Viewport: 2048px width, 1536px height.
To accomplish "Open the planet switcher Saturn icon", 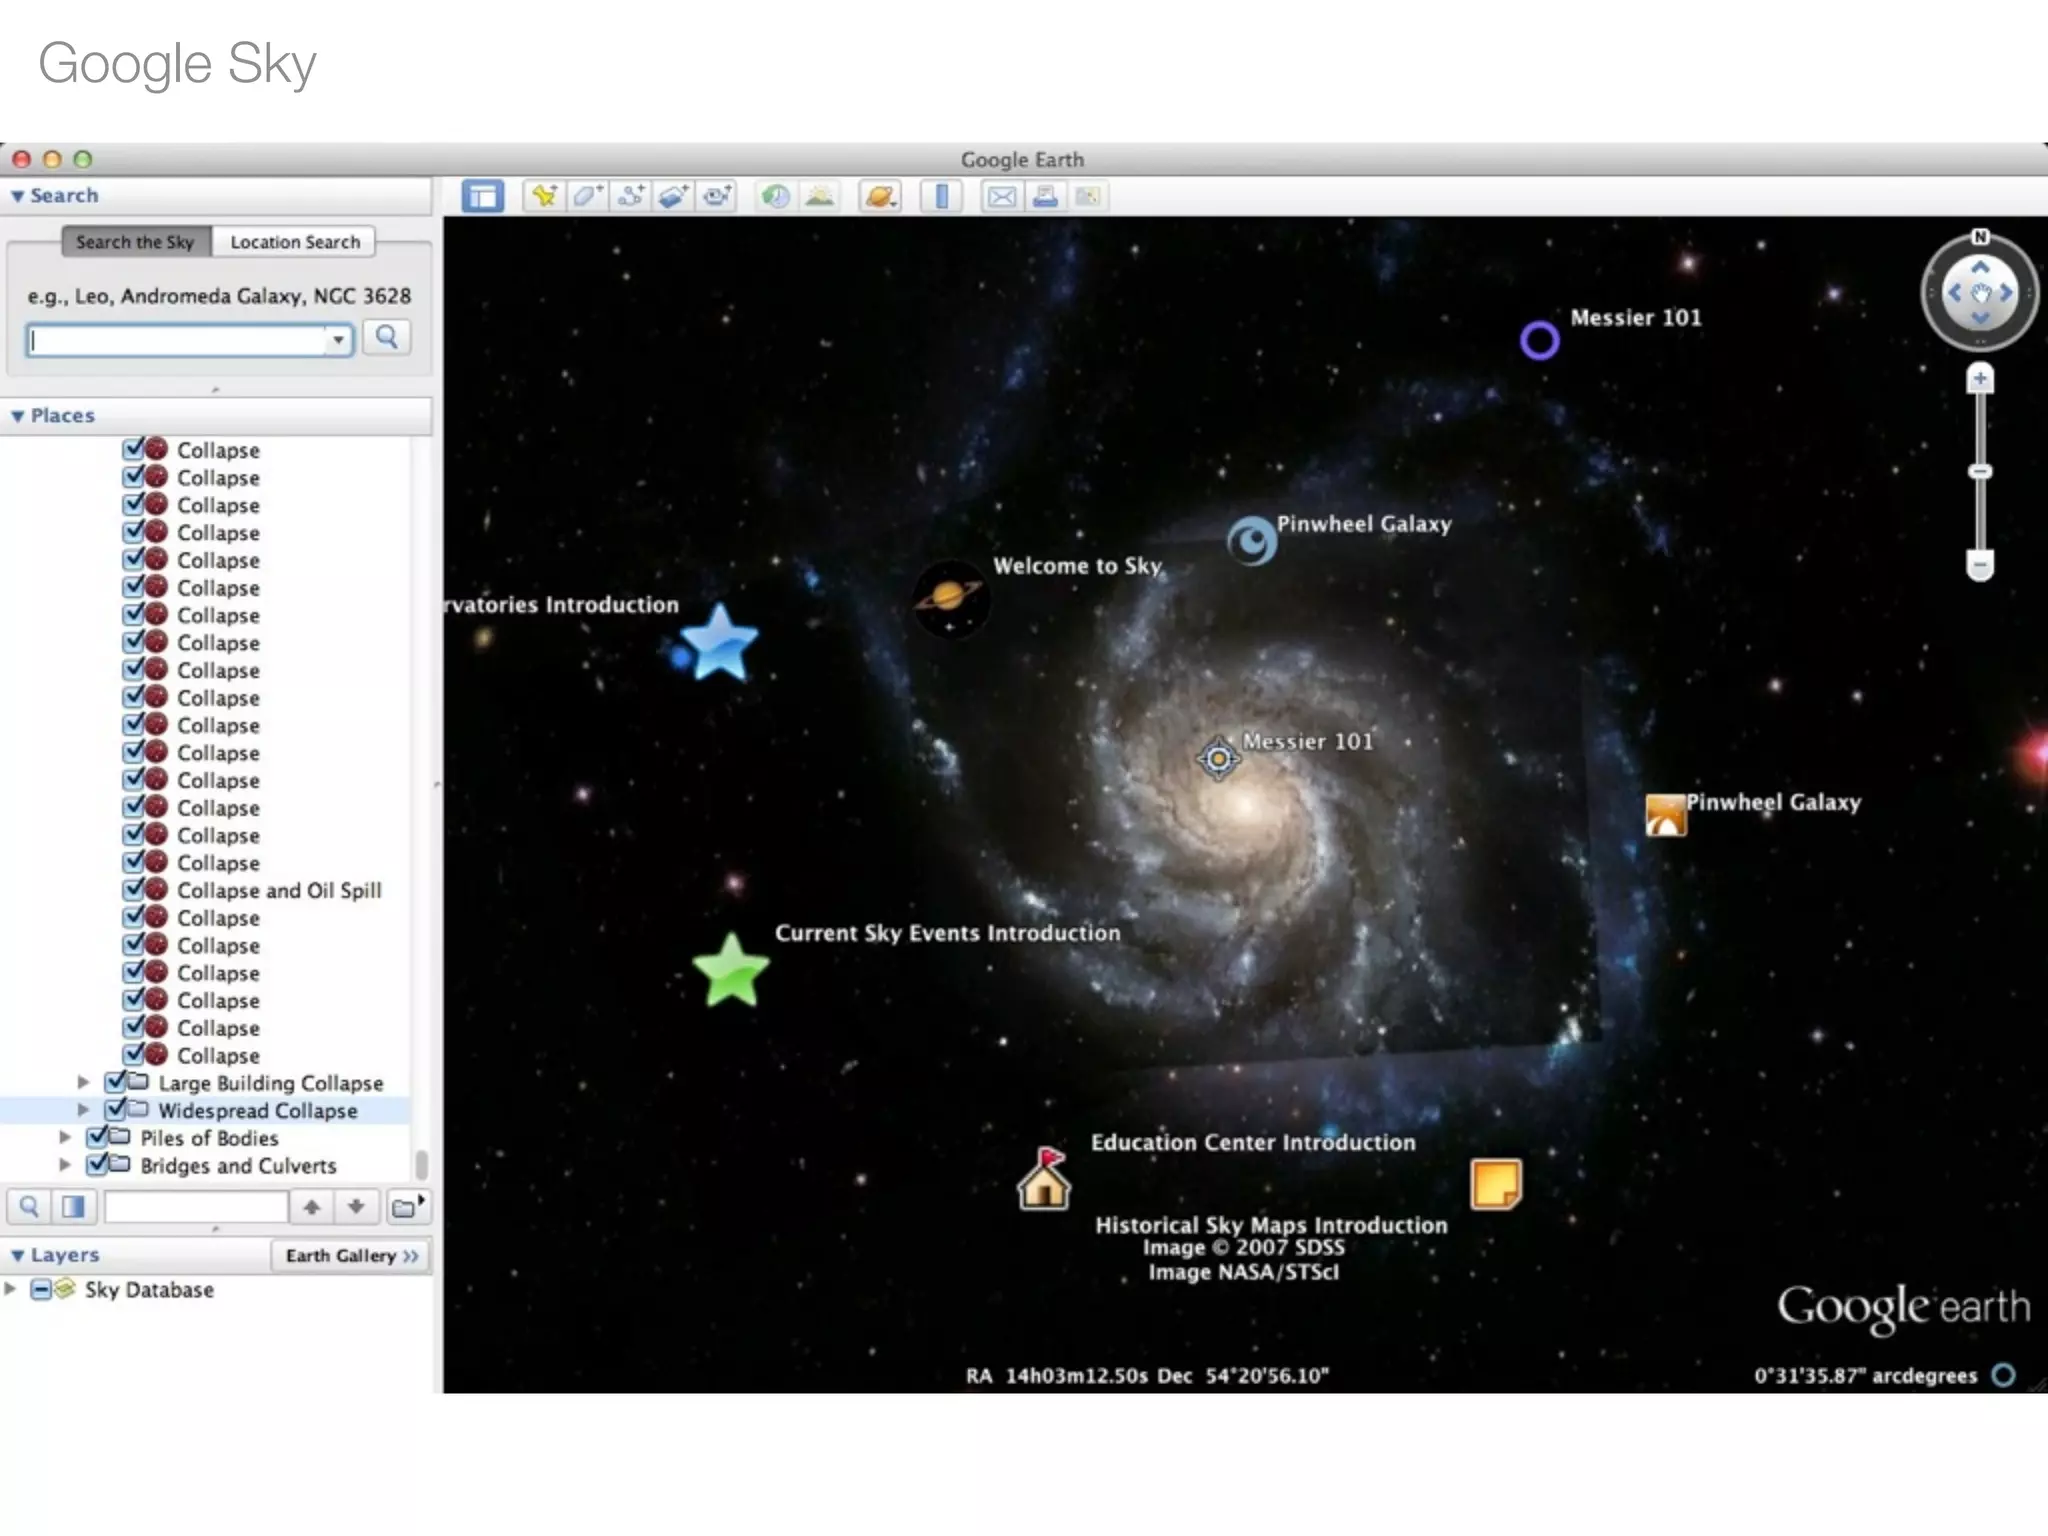I will [x=880, y=196].
